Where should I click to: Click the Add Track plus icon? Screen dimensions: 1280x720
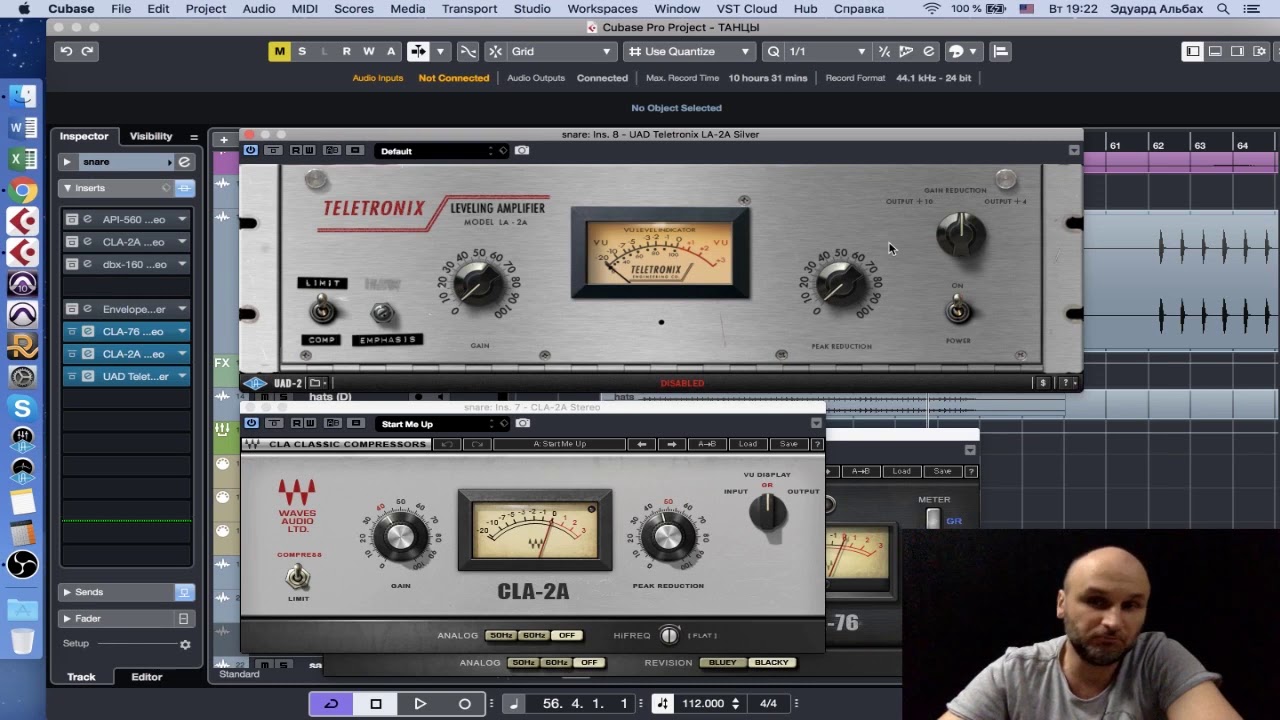(x=223, y=140)
